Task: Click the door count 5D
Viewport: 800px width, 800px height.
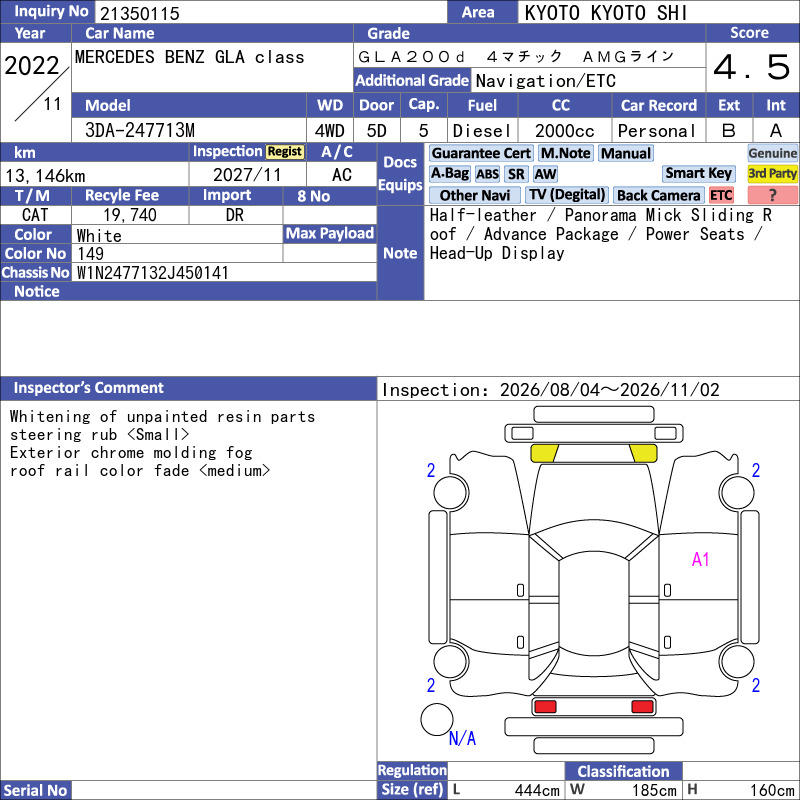Action: 377,131
